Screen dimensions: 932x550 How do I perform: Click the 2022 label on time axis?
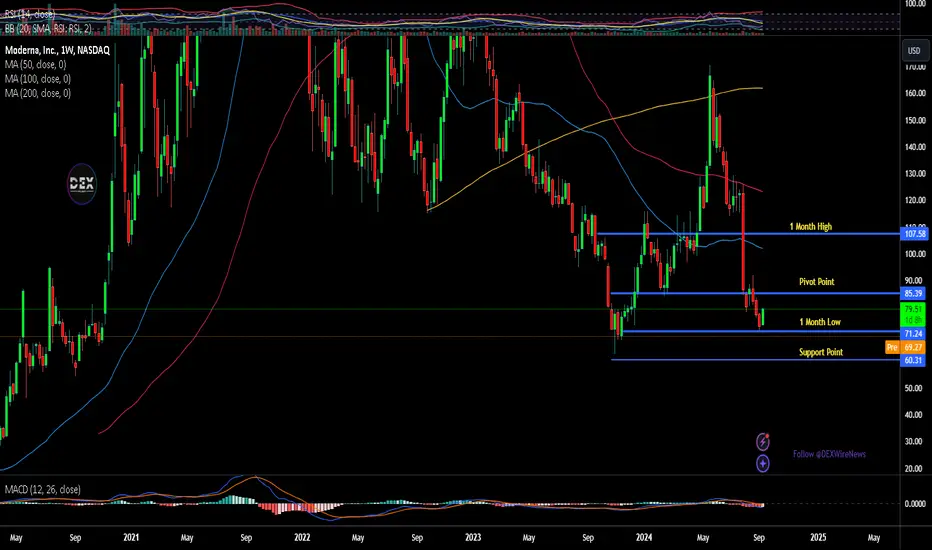(302, 538)
